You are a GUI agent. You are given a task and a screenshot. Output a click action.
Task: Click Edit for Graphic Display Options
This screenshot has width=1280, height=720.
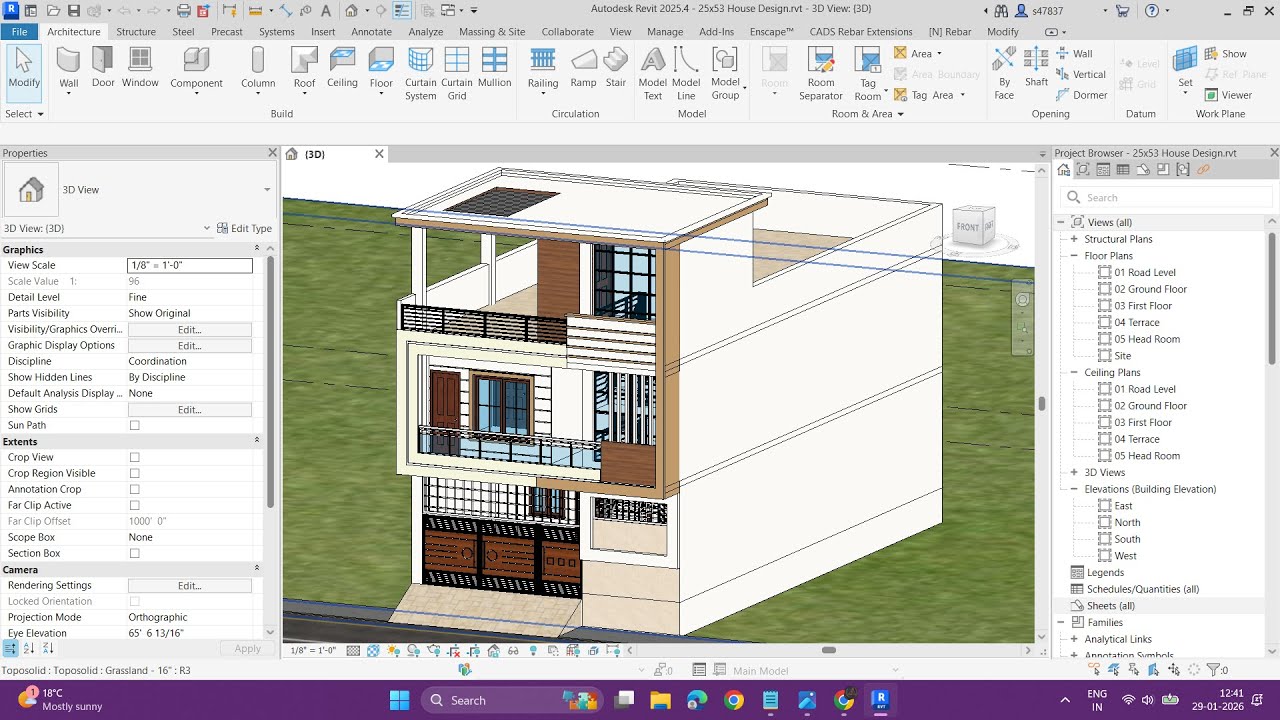coord(190,345)
